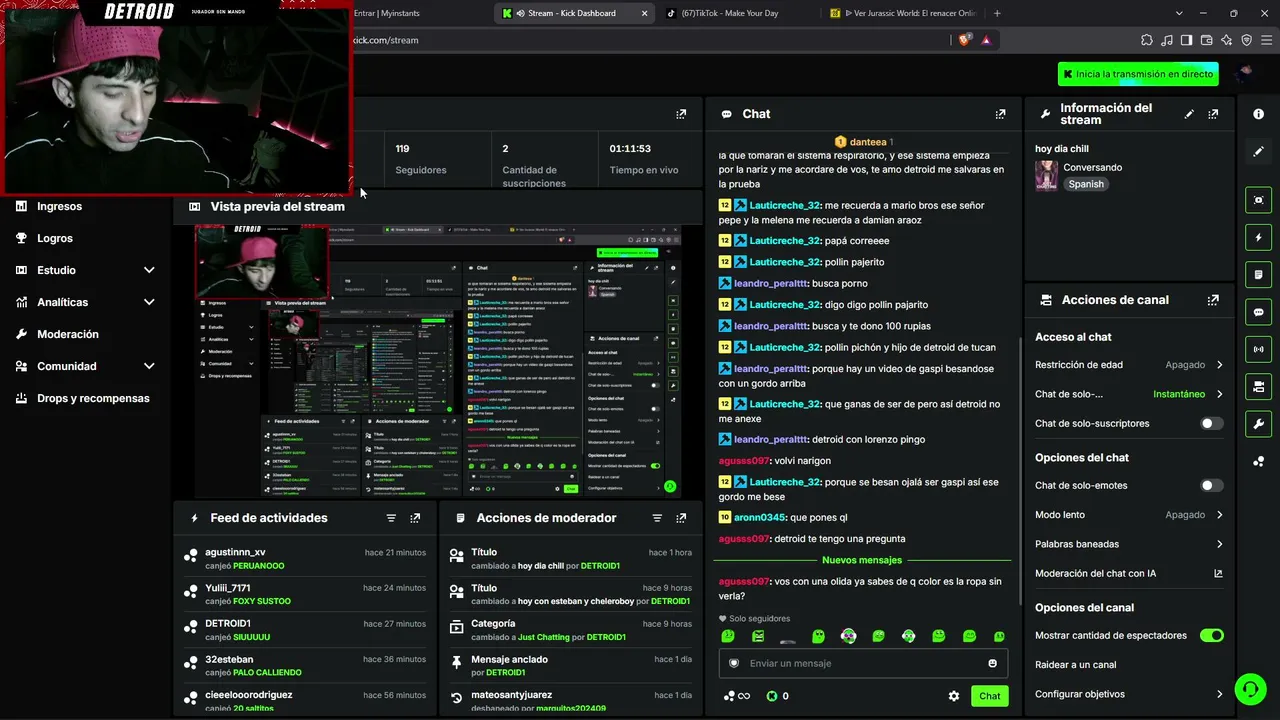1280x720 pixels.
Task: Open the browser tab list chevron
Action: coord(1180,13)
